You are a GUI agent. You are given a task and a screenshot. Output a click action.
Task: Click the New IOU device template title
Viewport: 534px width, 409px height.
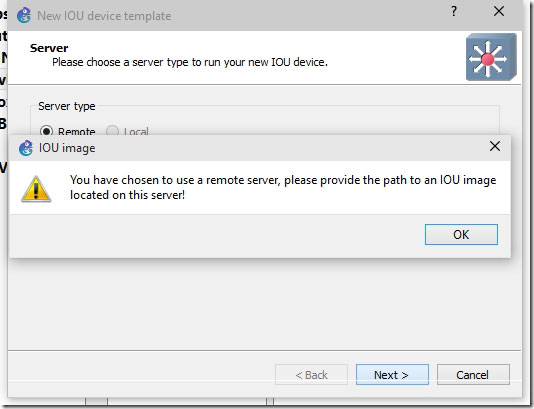104,16
